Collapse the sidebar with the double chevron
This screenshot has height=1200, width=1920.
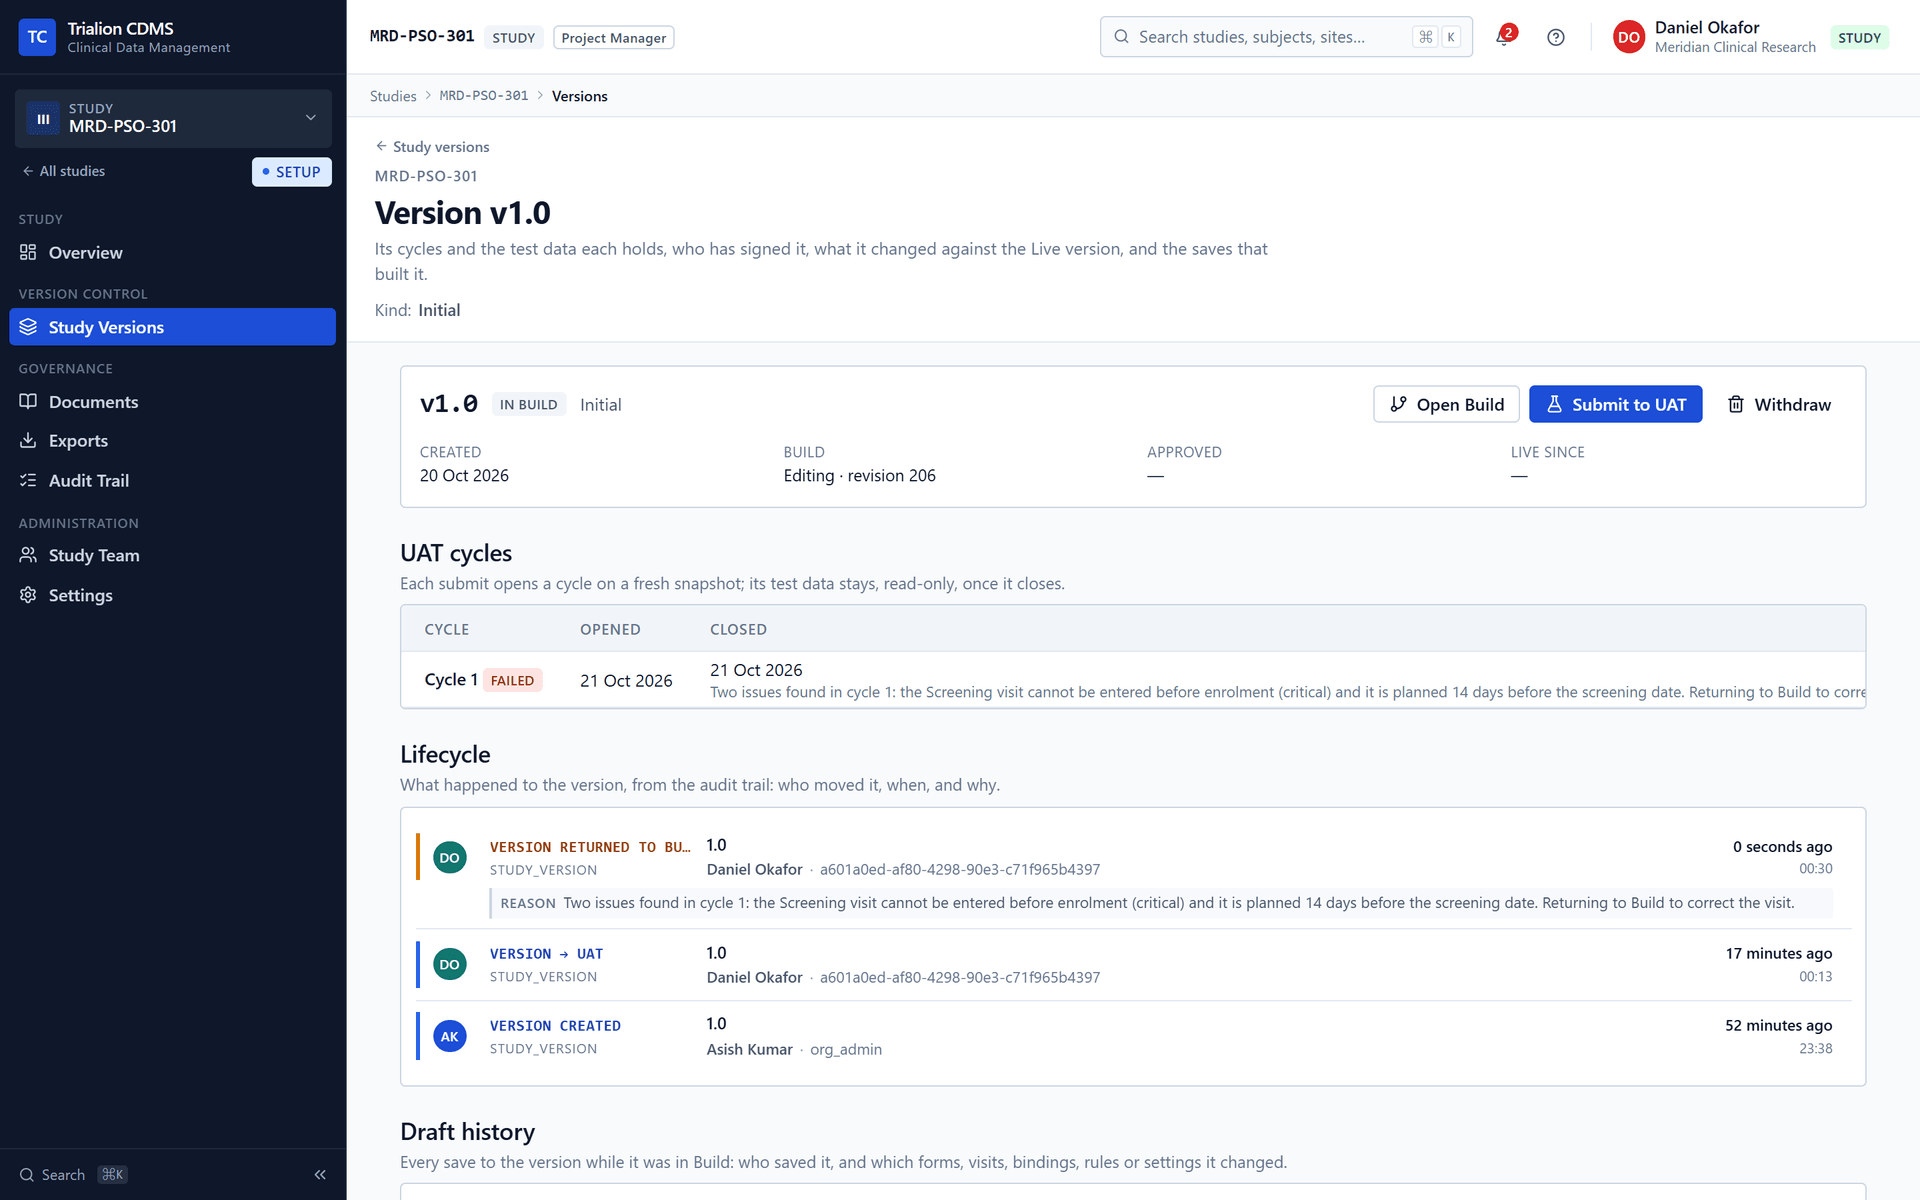click(320, 1175)
